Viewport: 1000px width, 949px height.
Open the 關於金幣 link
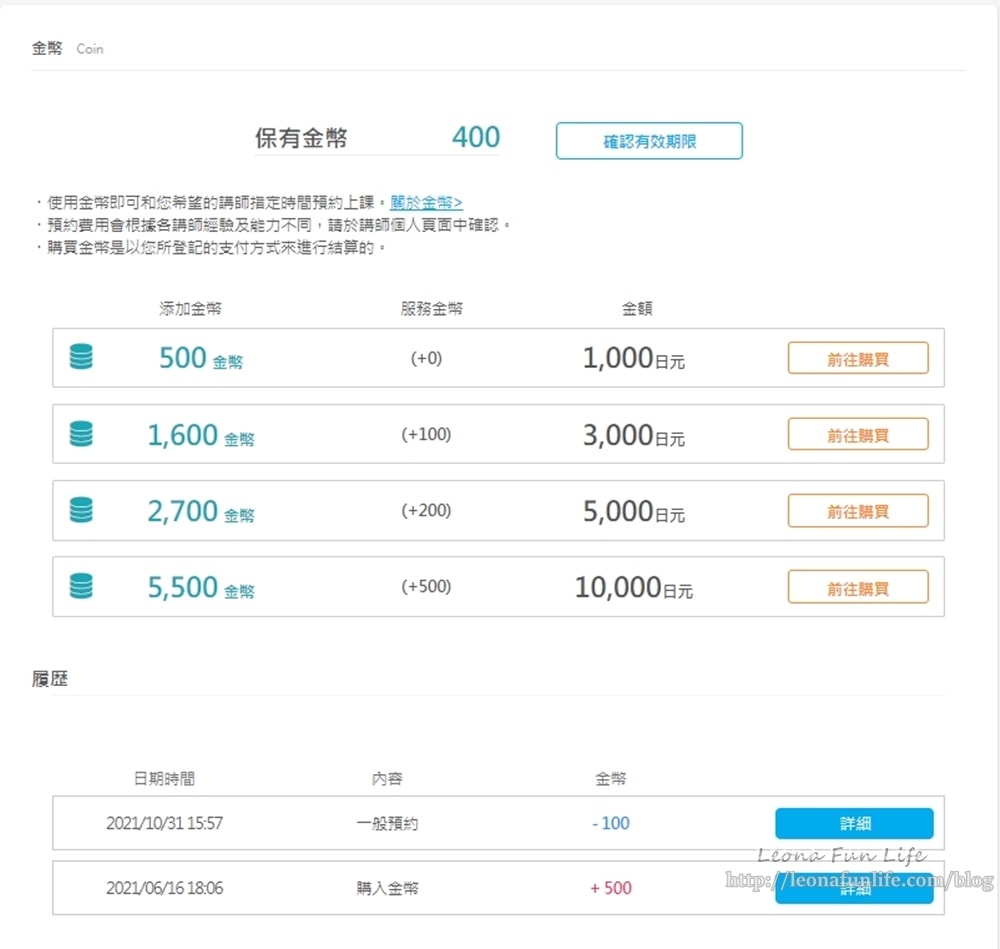[426, 202]
